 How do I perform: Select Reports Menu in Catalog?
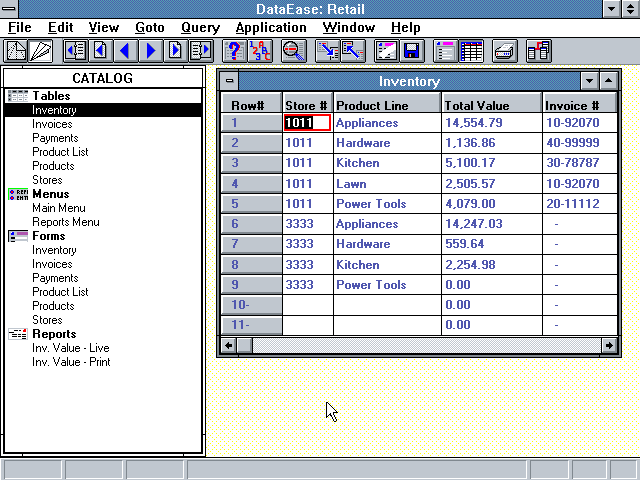pyautogui.click(x=66, y=222)
